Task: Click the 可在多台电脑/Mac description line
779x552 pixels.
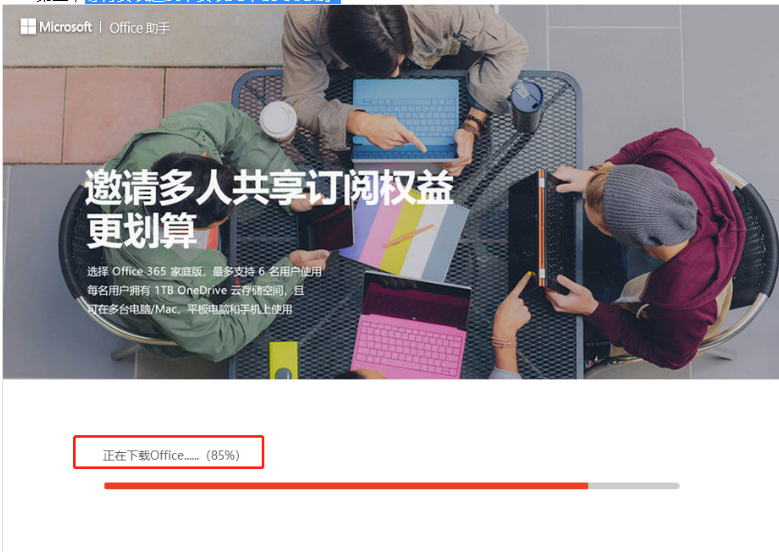Action: click(189, 309)
